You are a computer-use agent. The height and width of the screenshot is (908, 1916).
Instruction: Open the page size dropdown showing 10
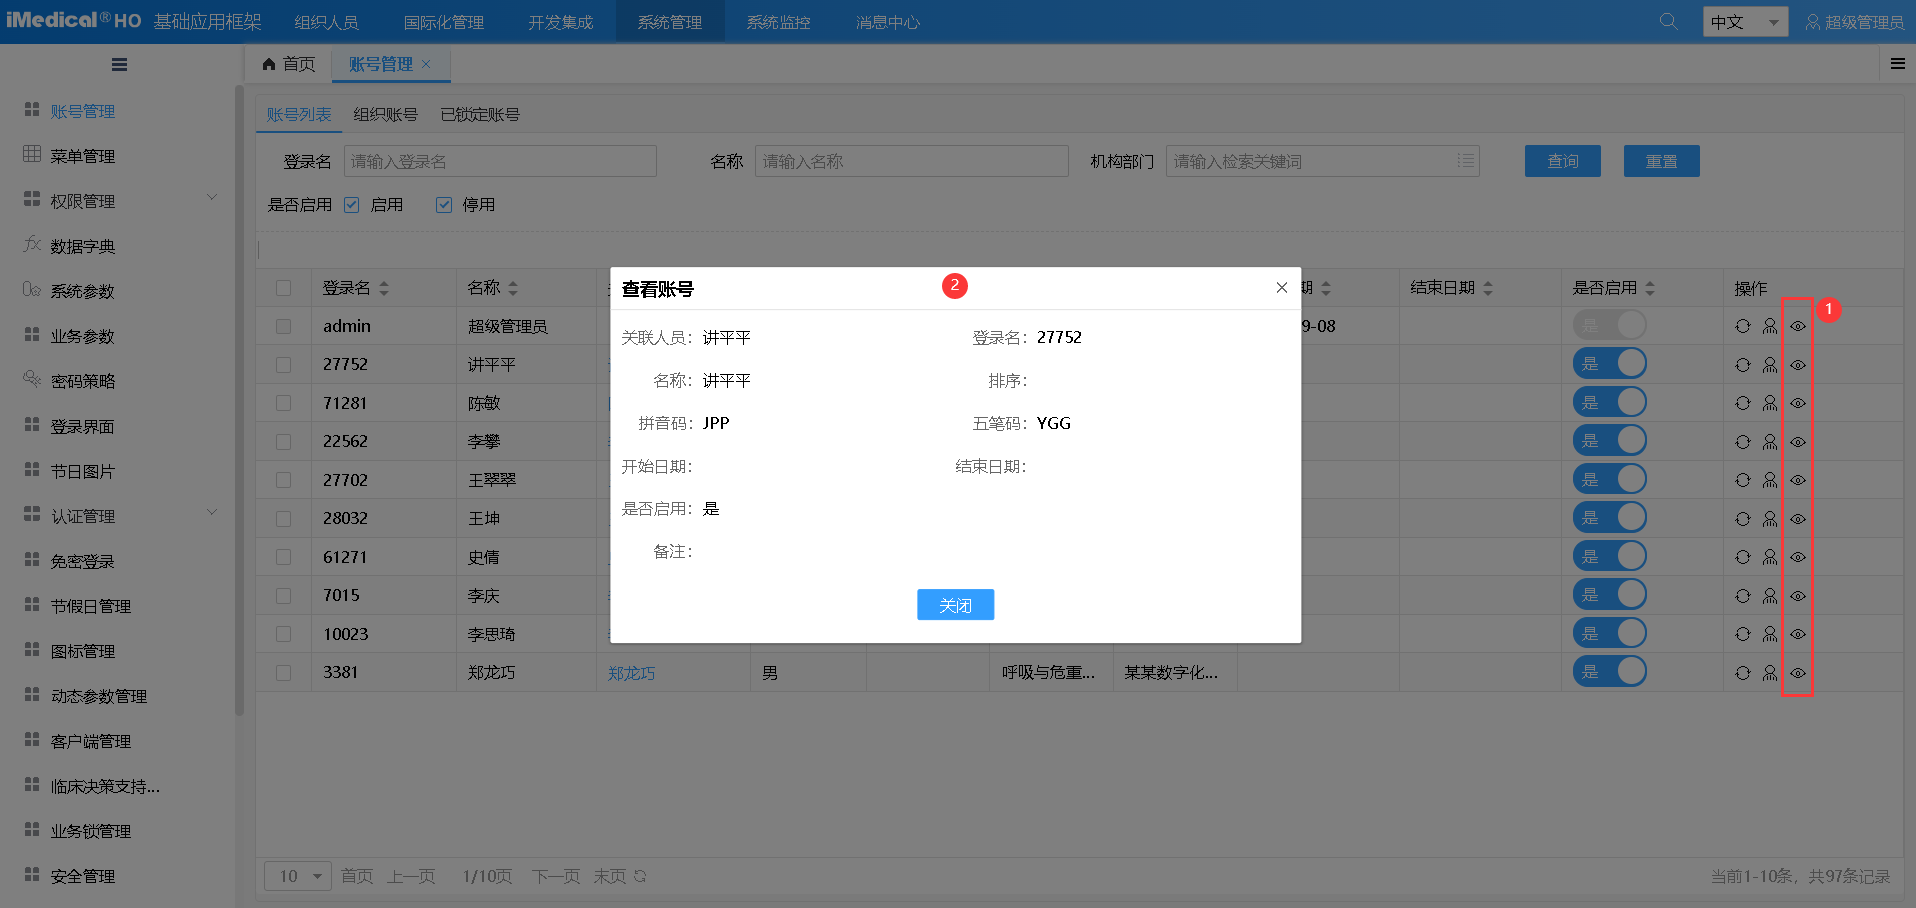tap(297, 875)
